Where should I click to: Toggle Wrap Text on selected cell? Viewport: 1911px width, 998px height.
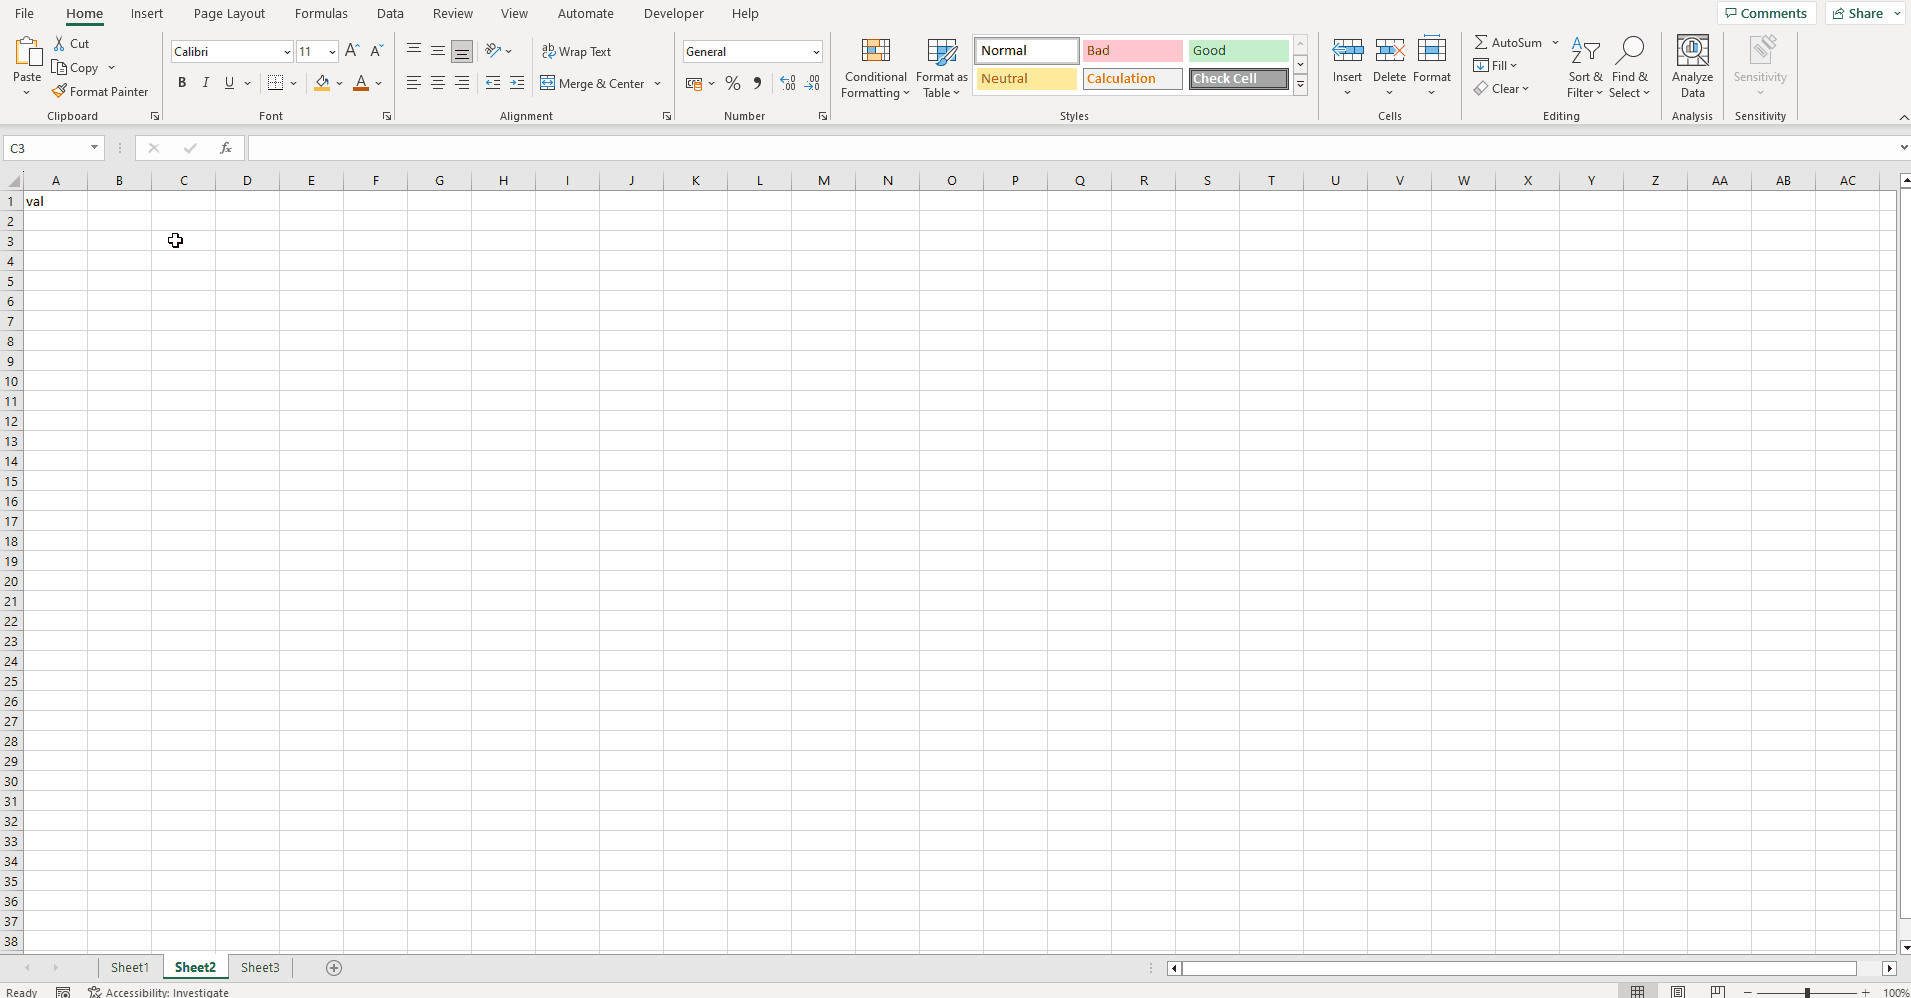(x=577, y=51)
